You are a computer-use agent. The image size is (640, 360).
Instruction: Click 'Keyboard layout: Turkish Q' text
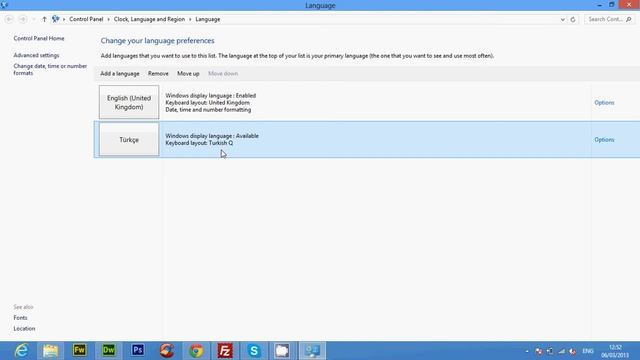coord(199,143)
